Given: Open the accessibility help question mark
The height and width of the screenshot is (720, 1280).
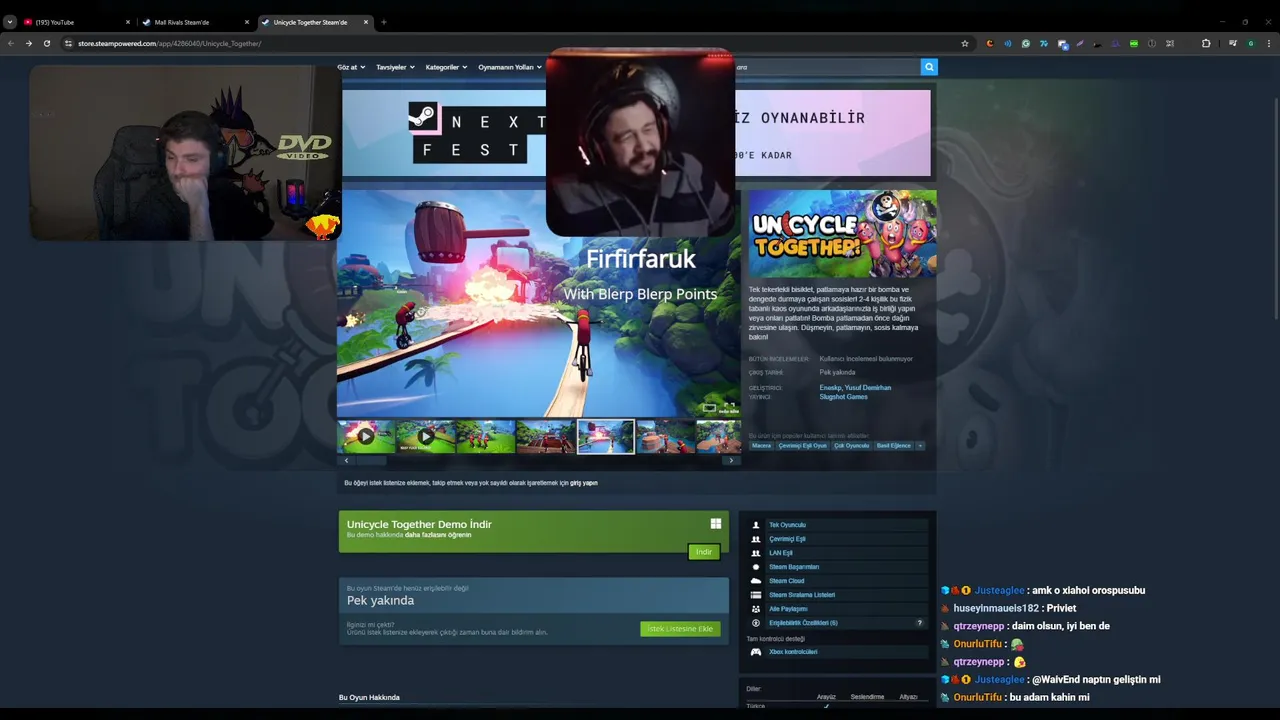Looking at the screenshot, I should (x=920, y=623).
